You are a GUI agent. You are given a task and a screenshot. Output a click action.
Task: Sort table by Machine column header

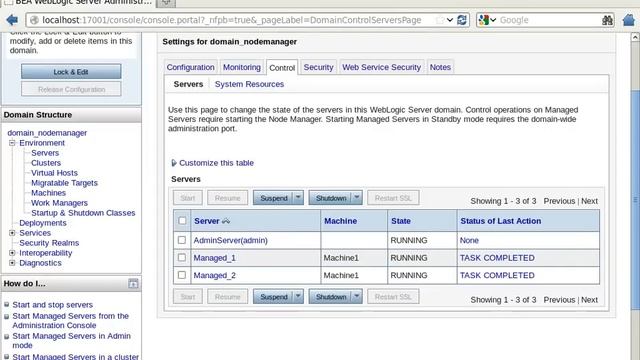click(x=340, y=221)
